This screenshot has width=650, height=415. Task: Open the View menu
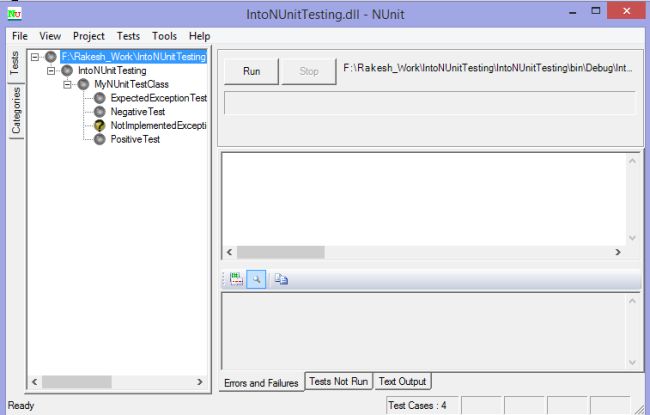(50, 36)
